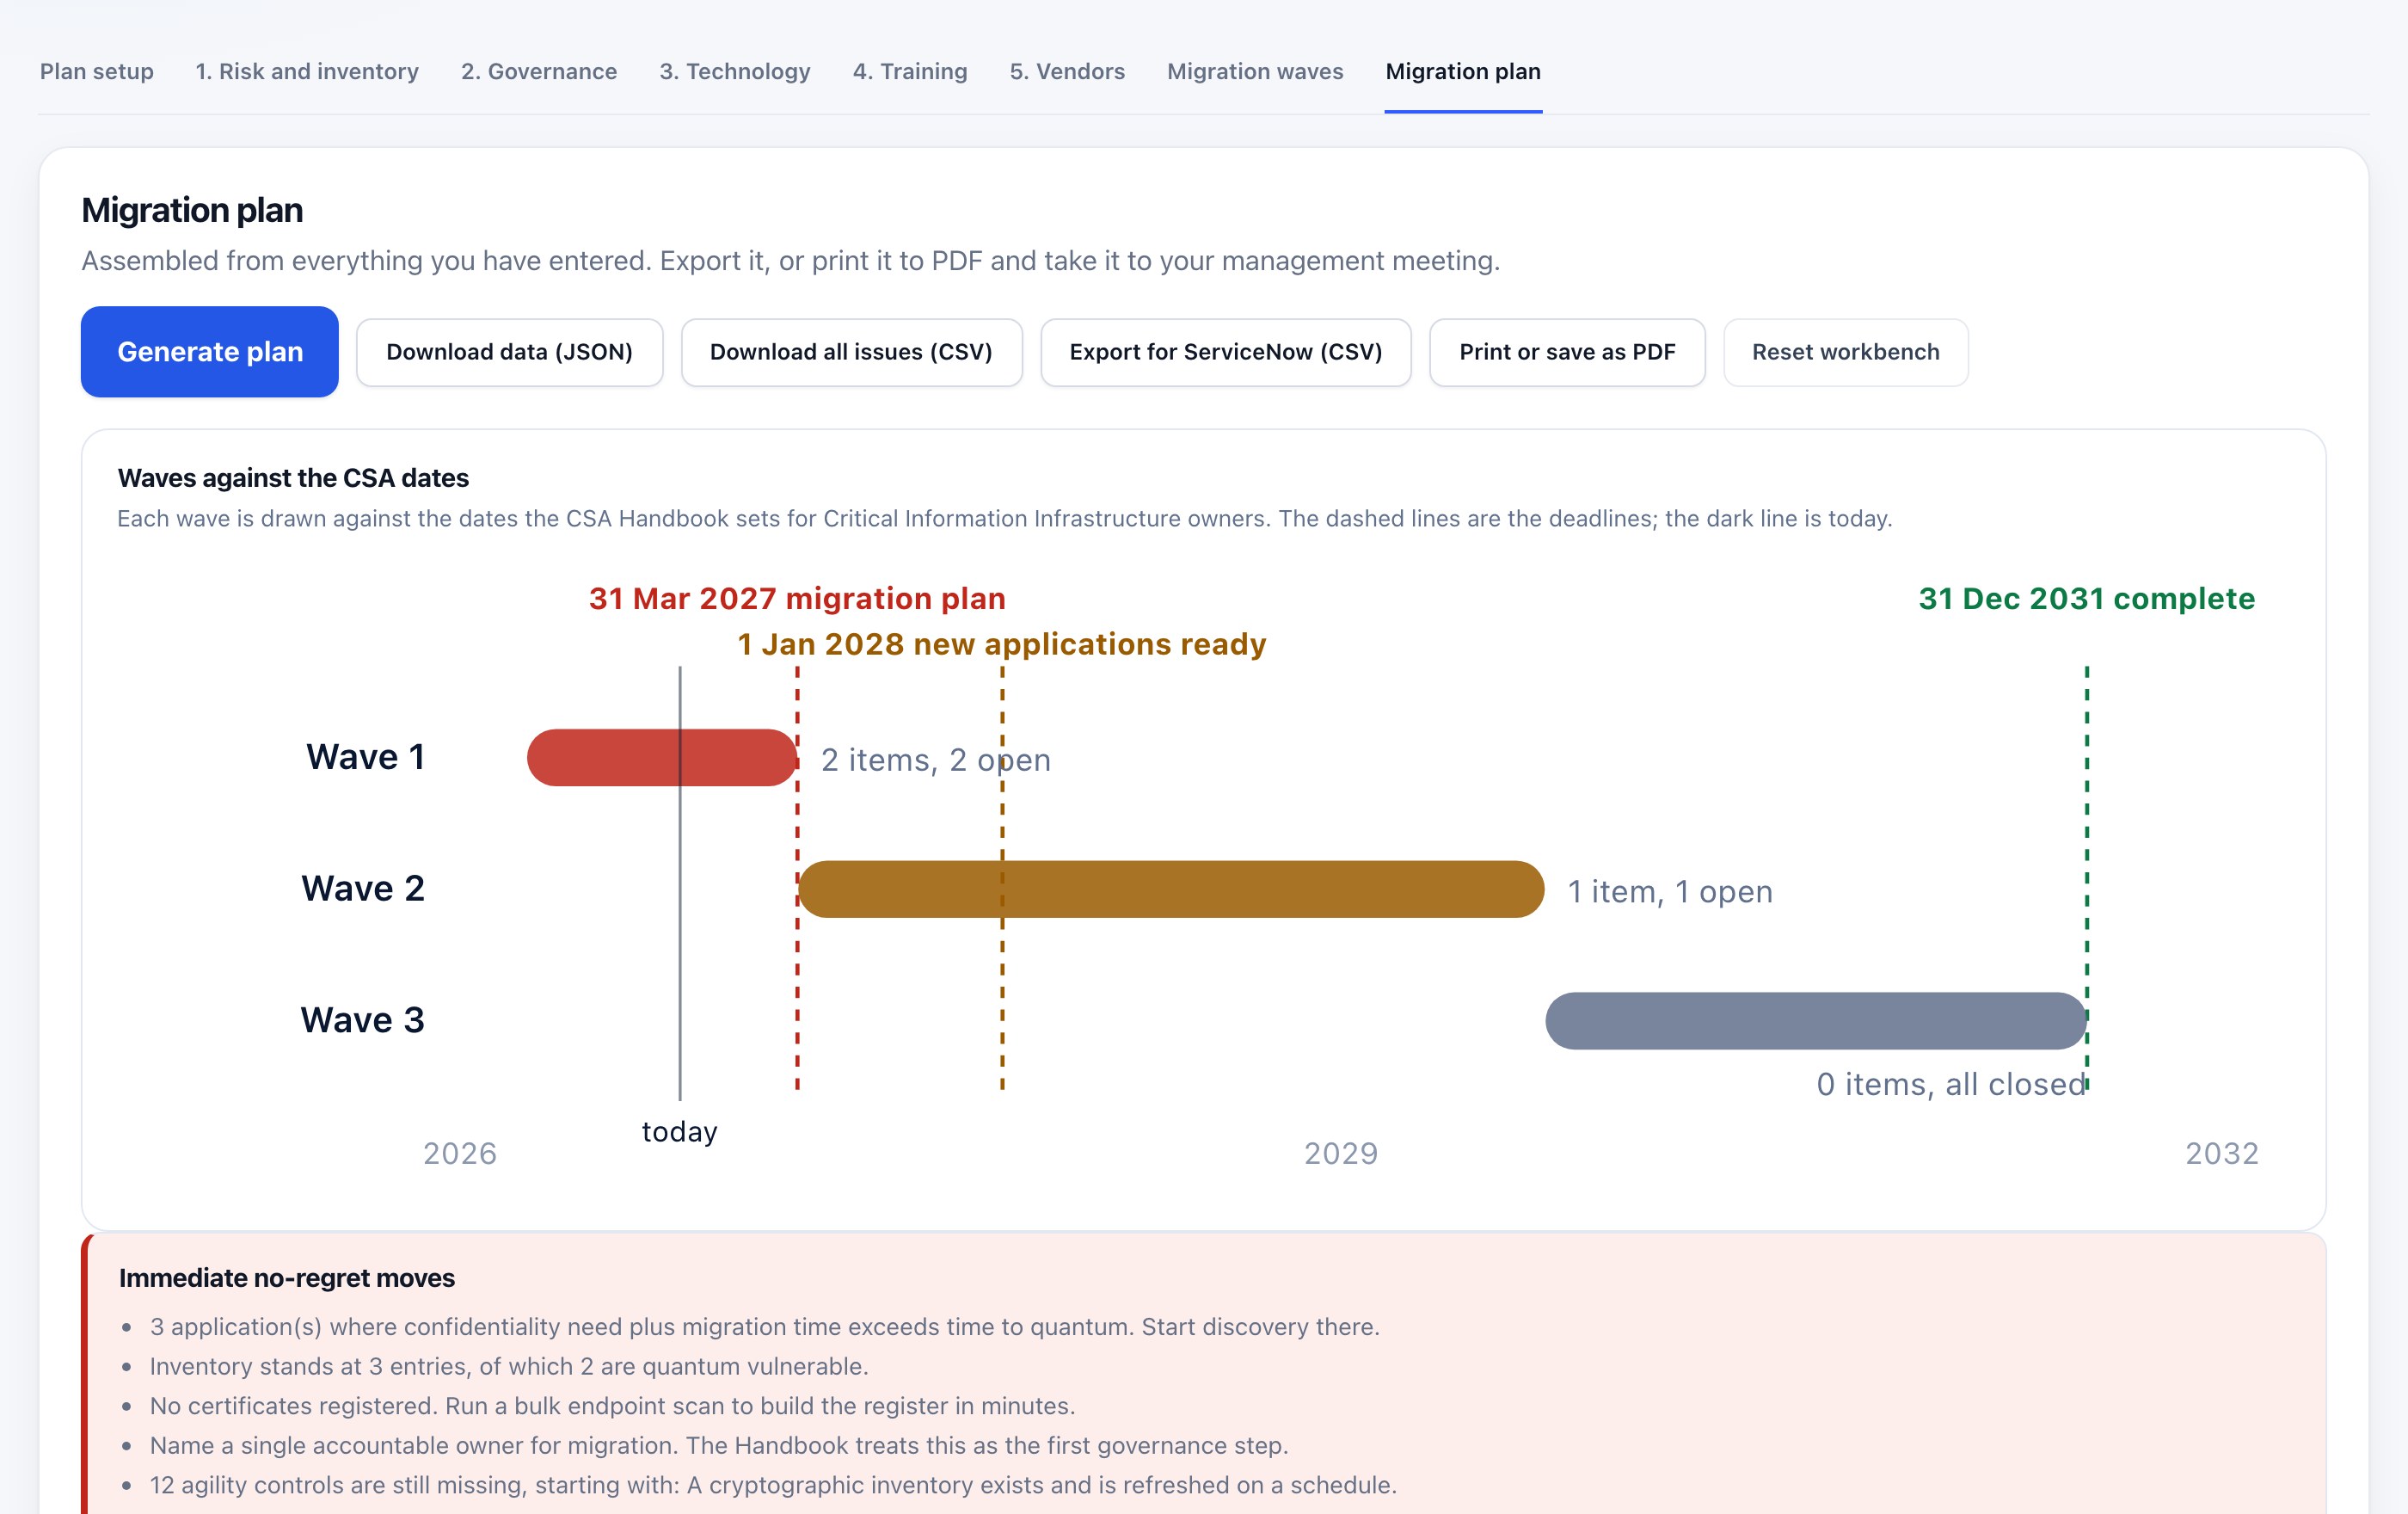
Task: Open the 3. Technology tab
Action: point(735,71)
